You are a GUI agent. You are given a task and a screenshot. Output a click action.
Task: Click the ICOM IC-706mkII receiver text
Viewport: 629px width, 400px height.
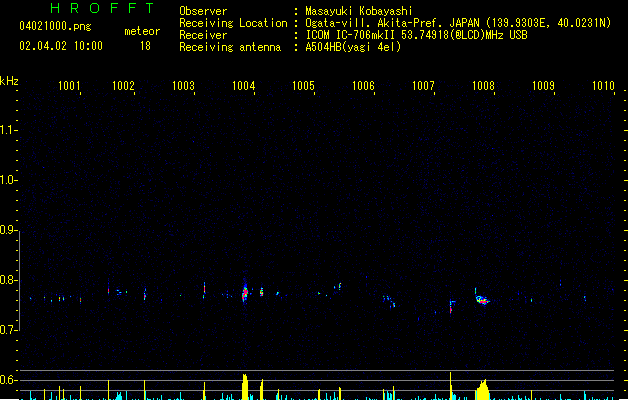click(x=416, y=35)
